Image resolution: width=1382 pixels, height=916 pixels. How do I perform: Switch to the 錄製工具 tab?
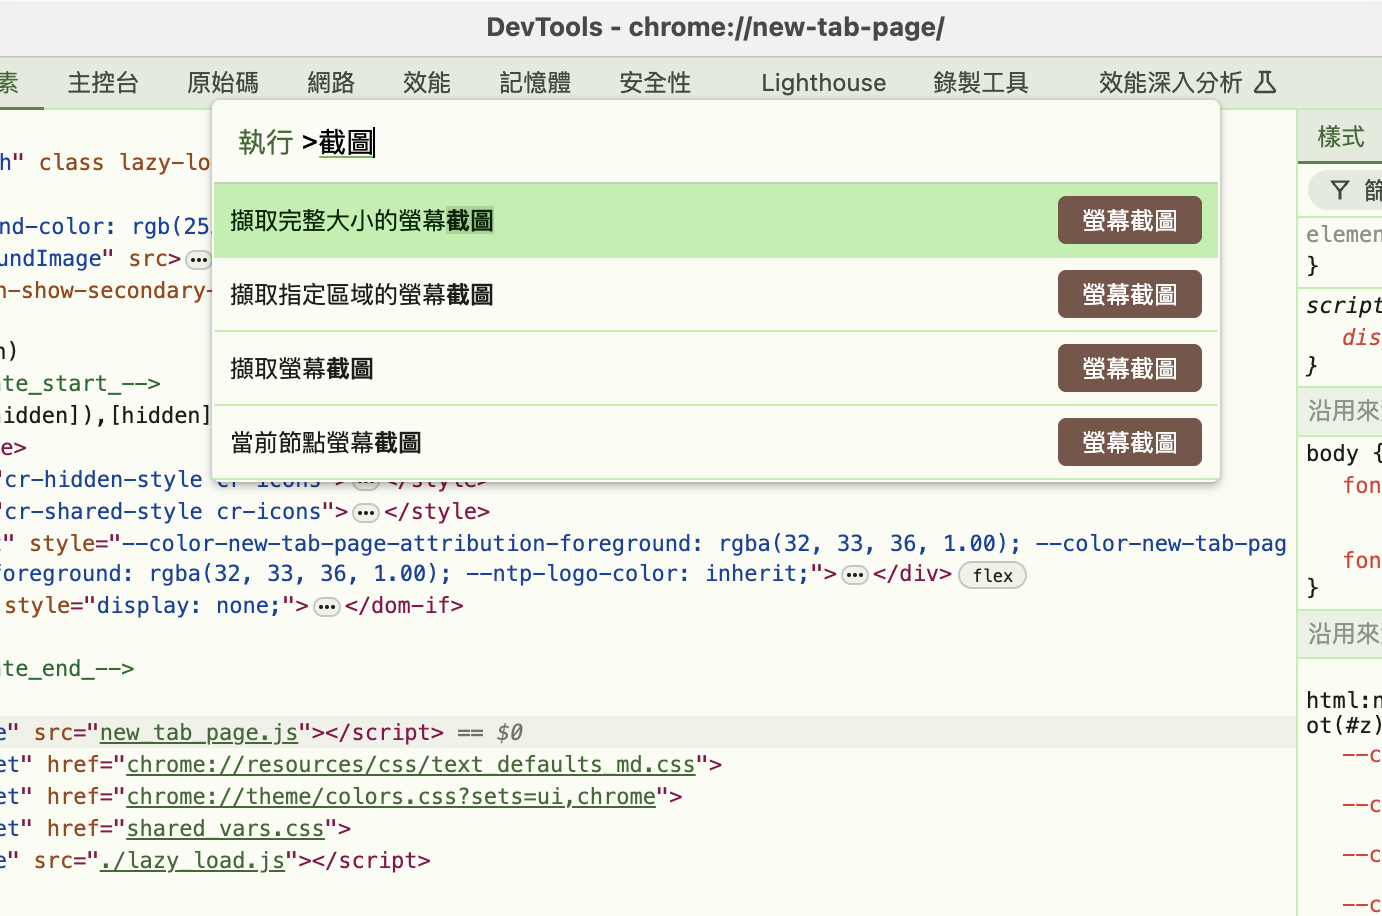[981, 82]
